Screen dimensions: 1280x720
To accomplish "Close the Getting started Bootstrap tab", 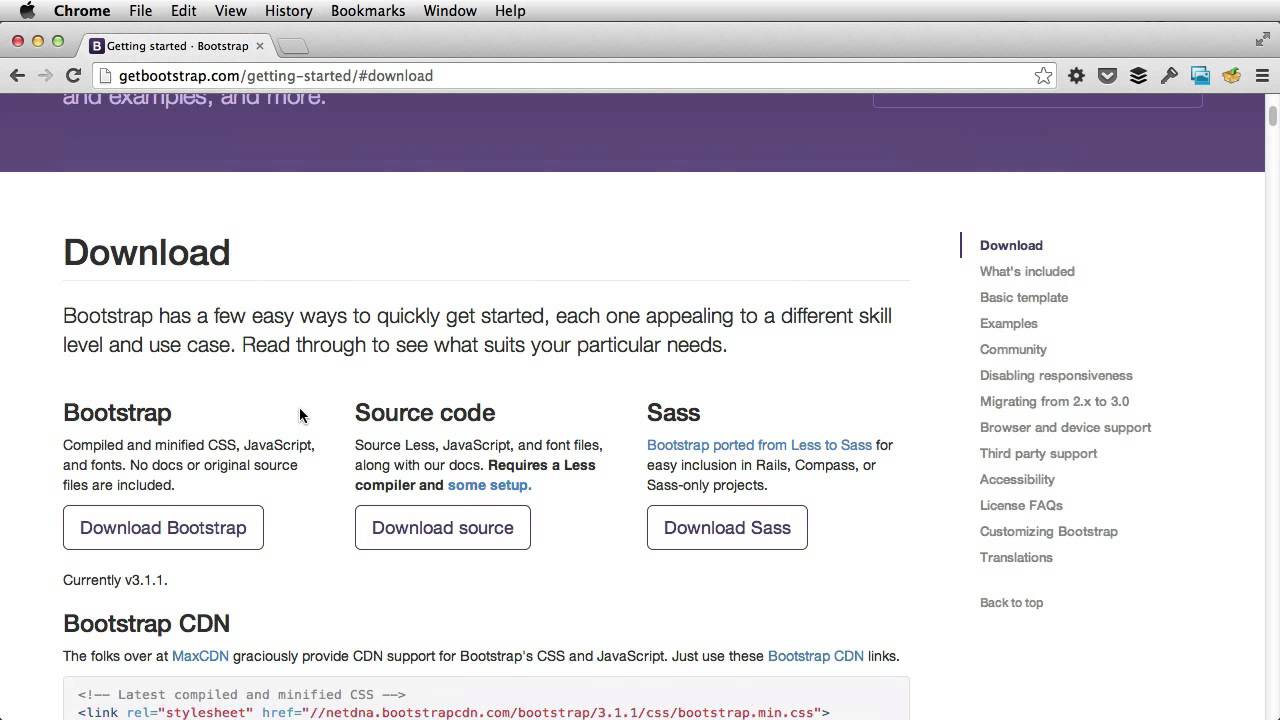I will [260, 46].
